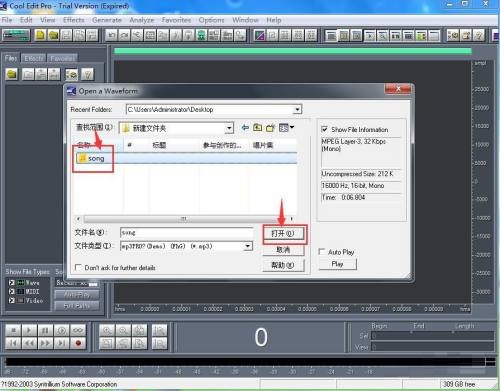This screenshot has width=500, height=391.
Task: Click the purple-green spectral view toolbar icon
Action: pyautogui.click(x=259, y=35)
